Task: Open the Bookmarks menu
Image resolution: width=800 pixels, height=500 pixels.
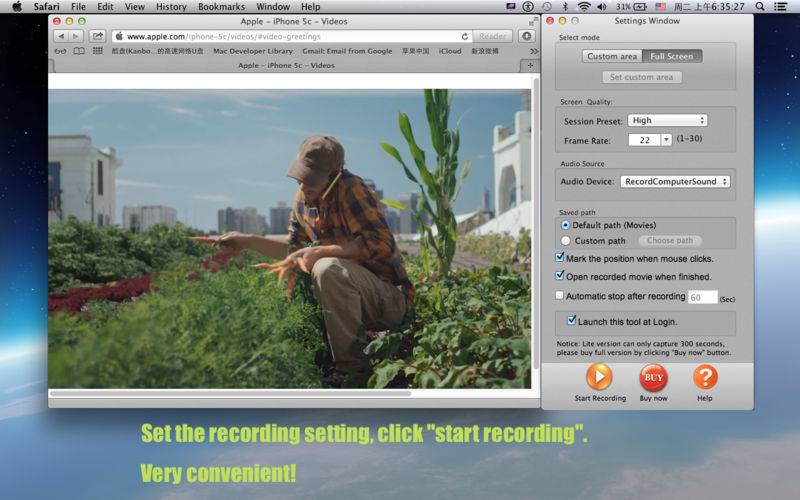Action: [x=221, y=7]
